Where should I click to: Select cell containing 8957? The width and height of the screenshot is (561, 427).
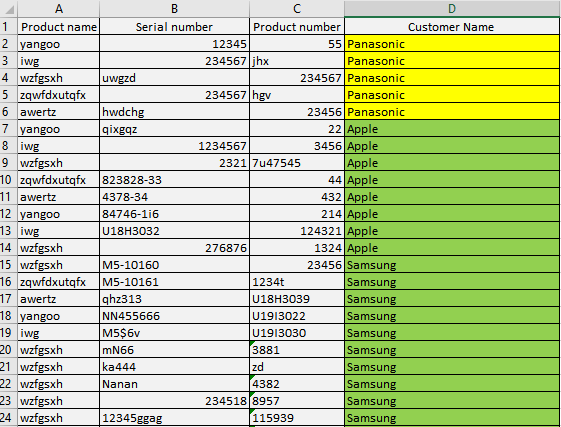[x=297, y=401]
